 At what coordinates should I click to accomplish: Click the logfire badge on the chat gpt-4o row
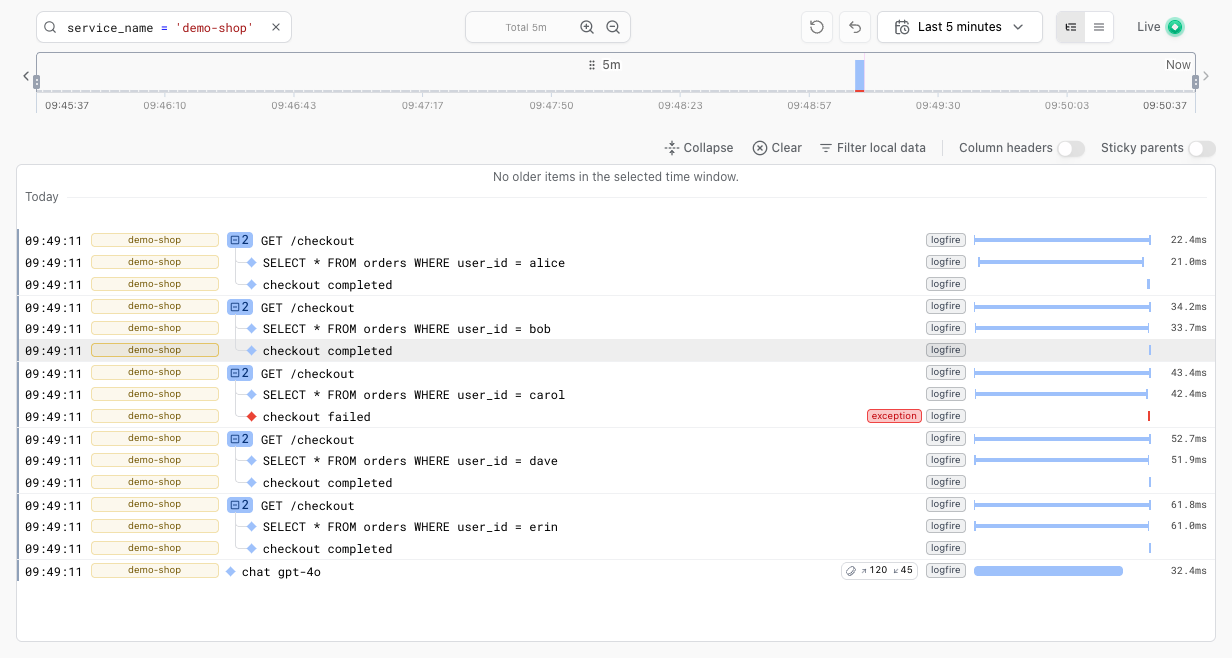tap(946, 570)
